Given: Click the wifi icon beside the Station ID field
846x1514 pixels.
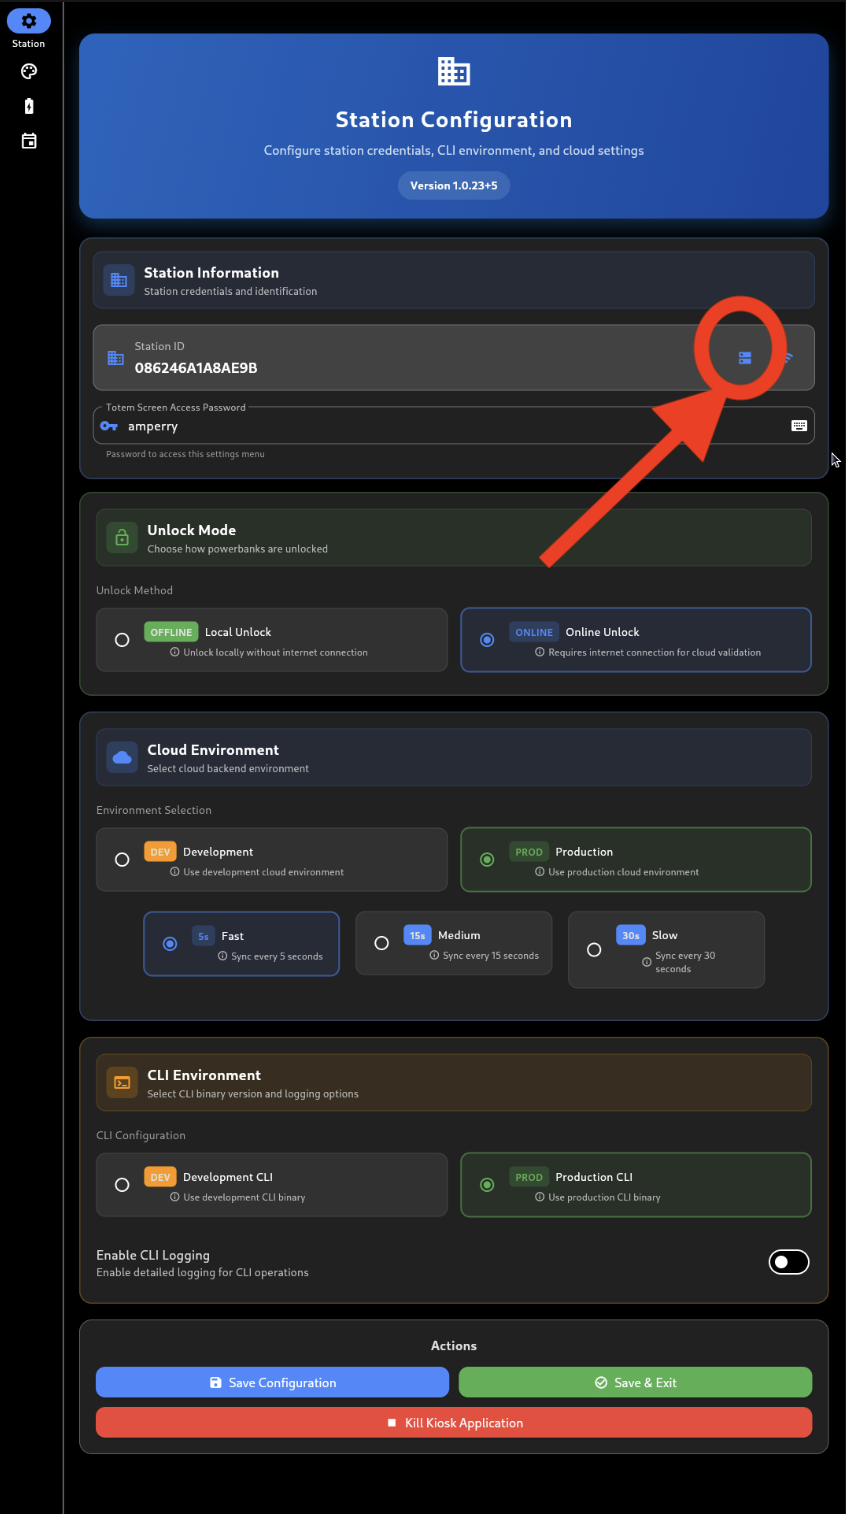Looking at the screenshot, I should [x=786, y=357].
